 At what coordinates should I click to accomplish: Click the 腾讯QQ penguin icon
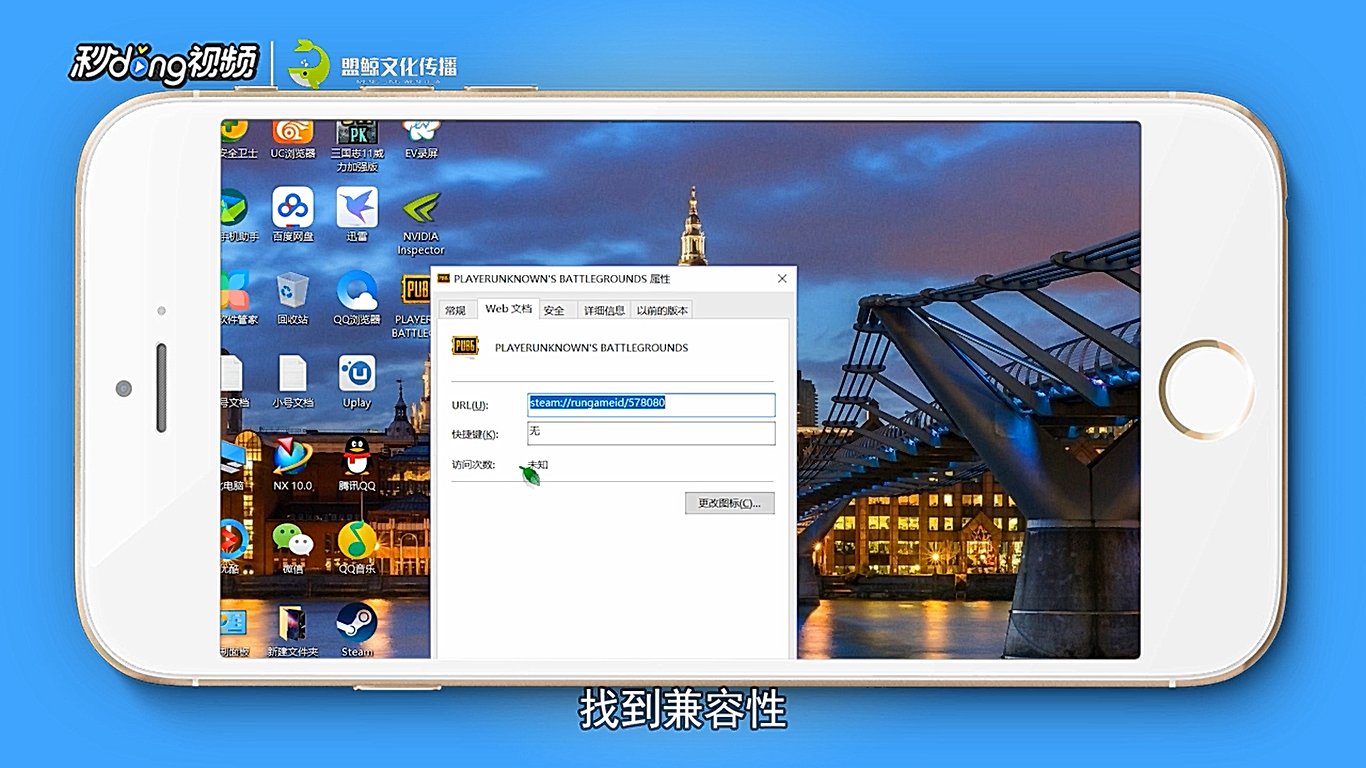pyautogui.click(x=357, y=464)
